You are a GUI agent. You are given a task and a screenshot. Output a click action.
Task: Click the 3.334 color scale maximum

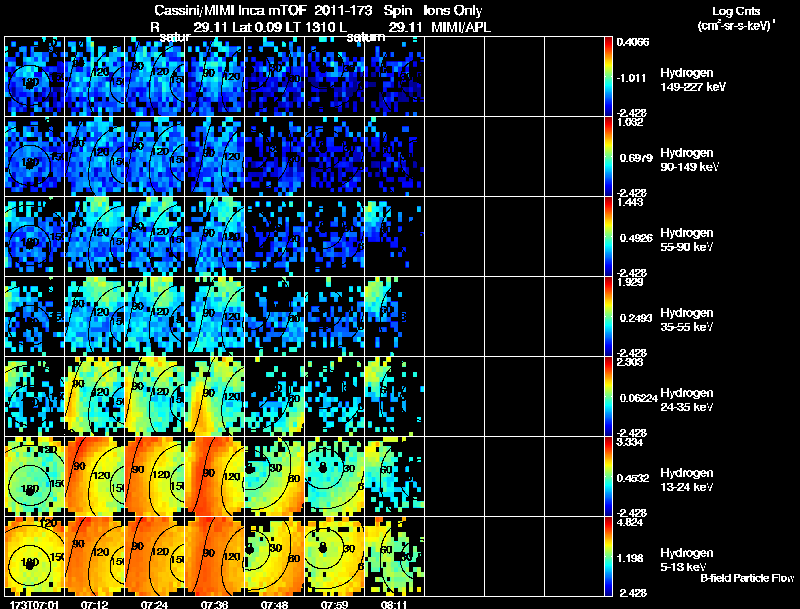(630, 442)
